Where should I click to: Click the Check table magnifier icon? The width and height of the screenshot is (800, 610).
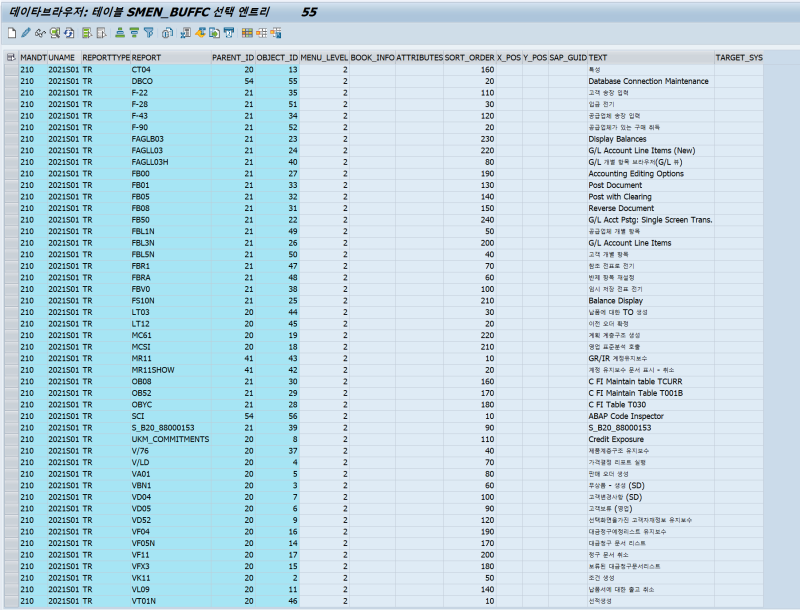pos(55,33)
